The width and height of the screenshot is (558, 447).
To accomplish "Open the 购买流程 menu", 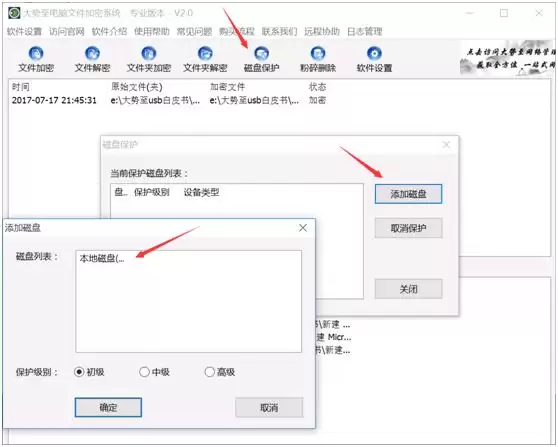I will point(237,32).
